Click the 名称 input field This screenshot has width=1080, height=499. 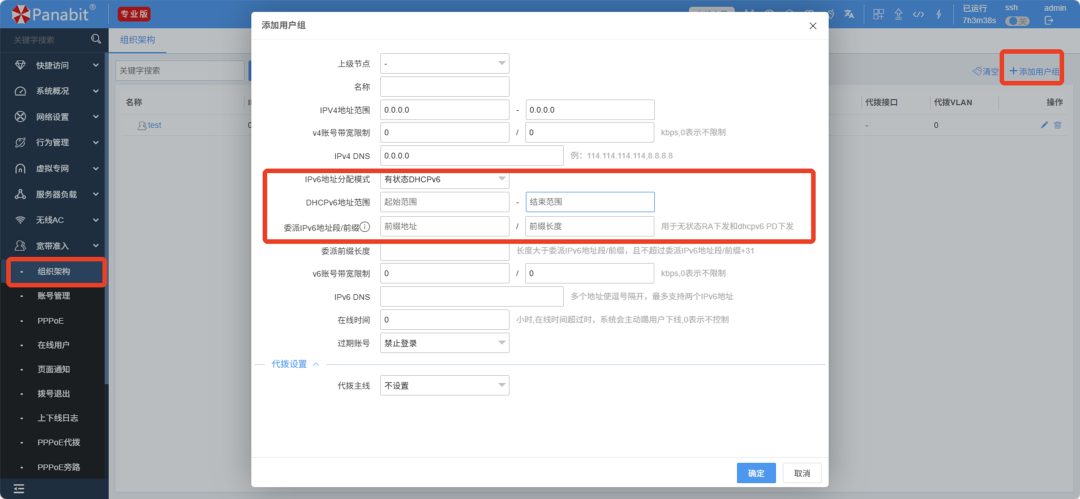tap(445, 87)
